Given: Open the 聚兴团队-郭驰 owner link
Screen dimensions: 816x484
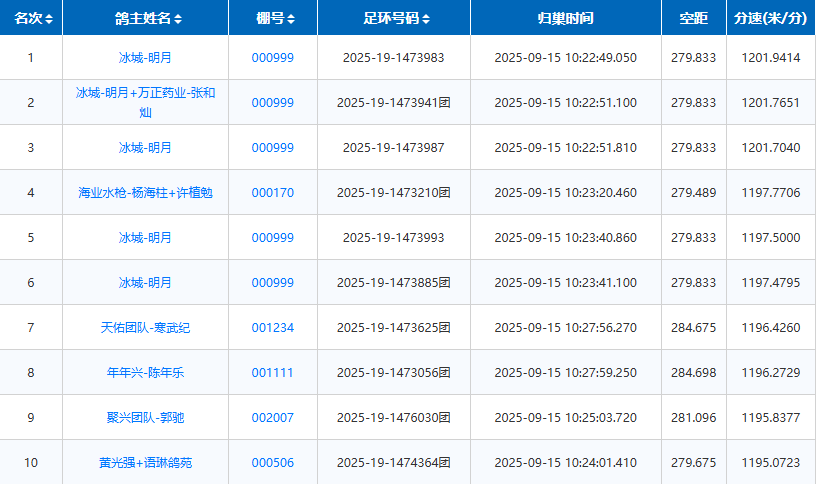Looking at the screenshot, I should 145,417.
